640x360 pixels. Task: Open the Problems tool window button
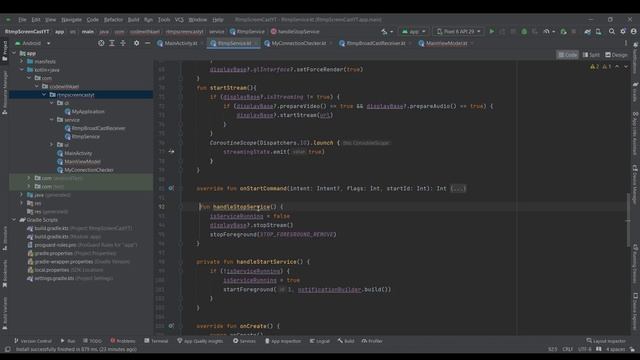[122, 341]
